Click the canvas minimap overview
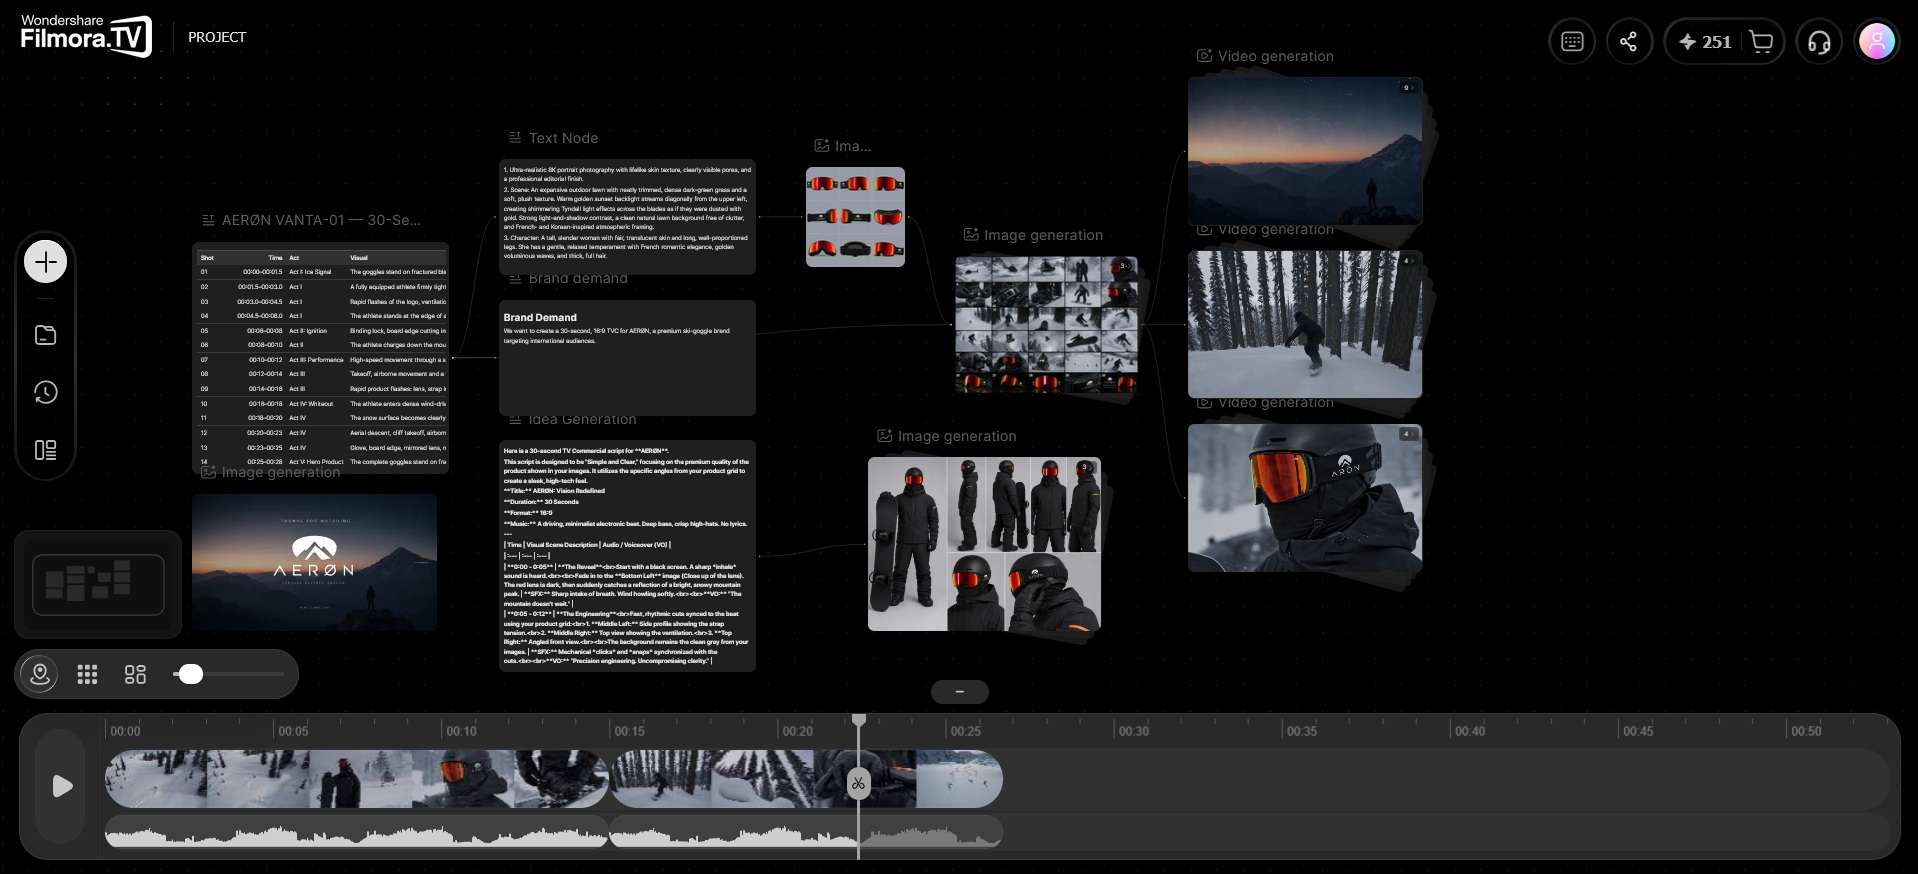The image size is (1918, 874). [x=98, y=585]
